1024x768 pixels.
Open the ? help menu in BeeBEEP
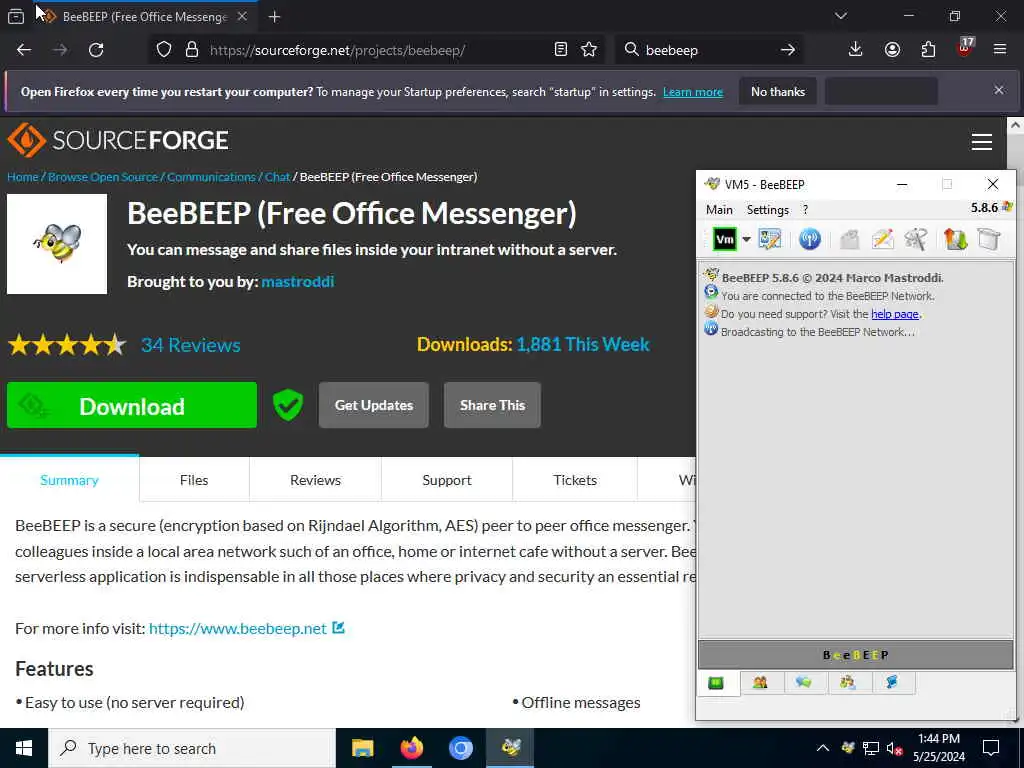pos(805,210)
